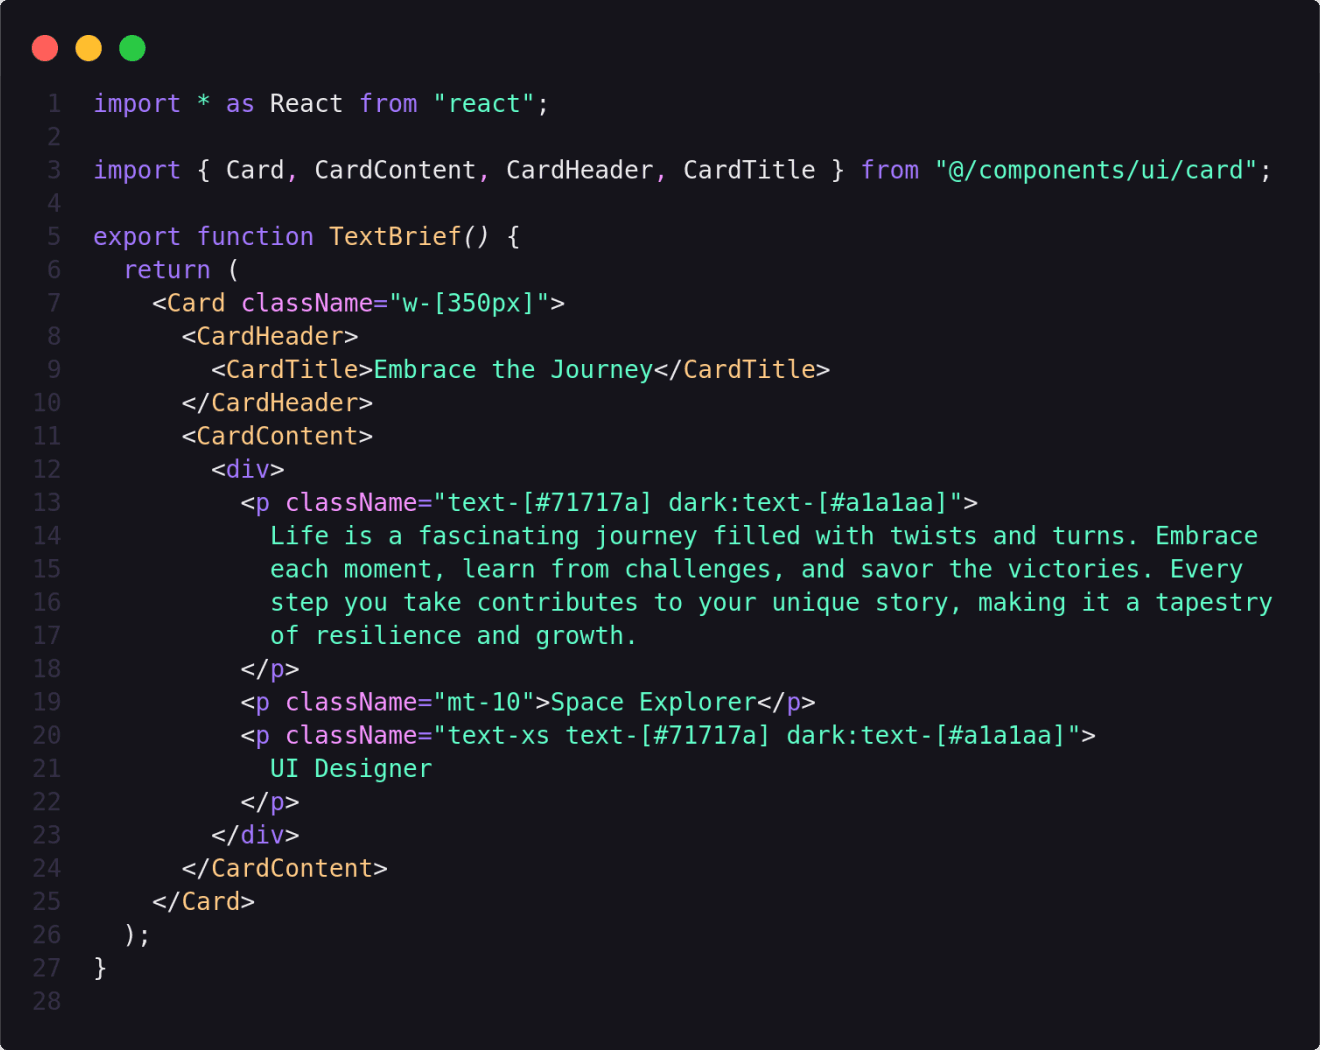The width and height of the screenshot is (1320, 1050).
Task: Click line number 28 in the gutter
Action: coord(47,1001)
